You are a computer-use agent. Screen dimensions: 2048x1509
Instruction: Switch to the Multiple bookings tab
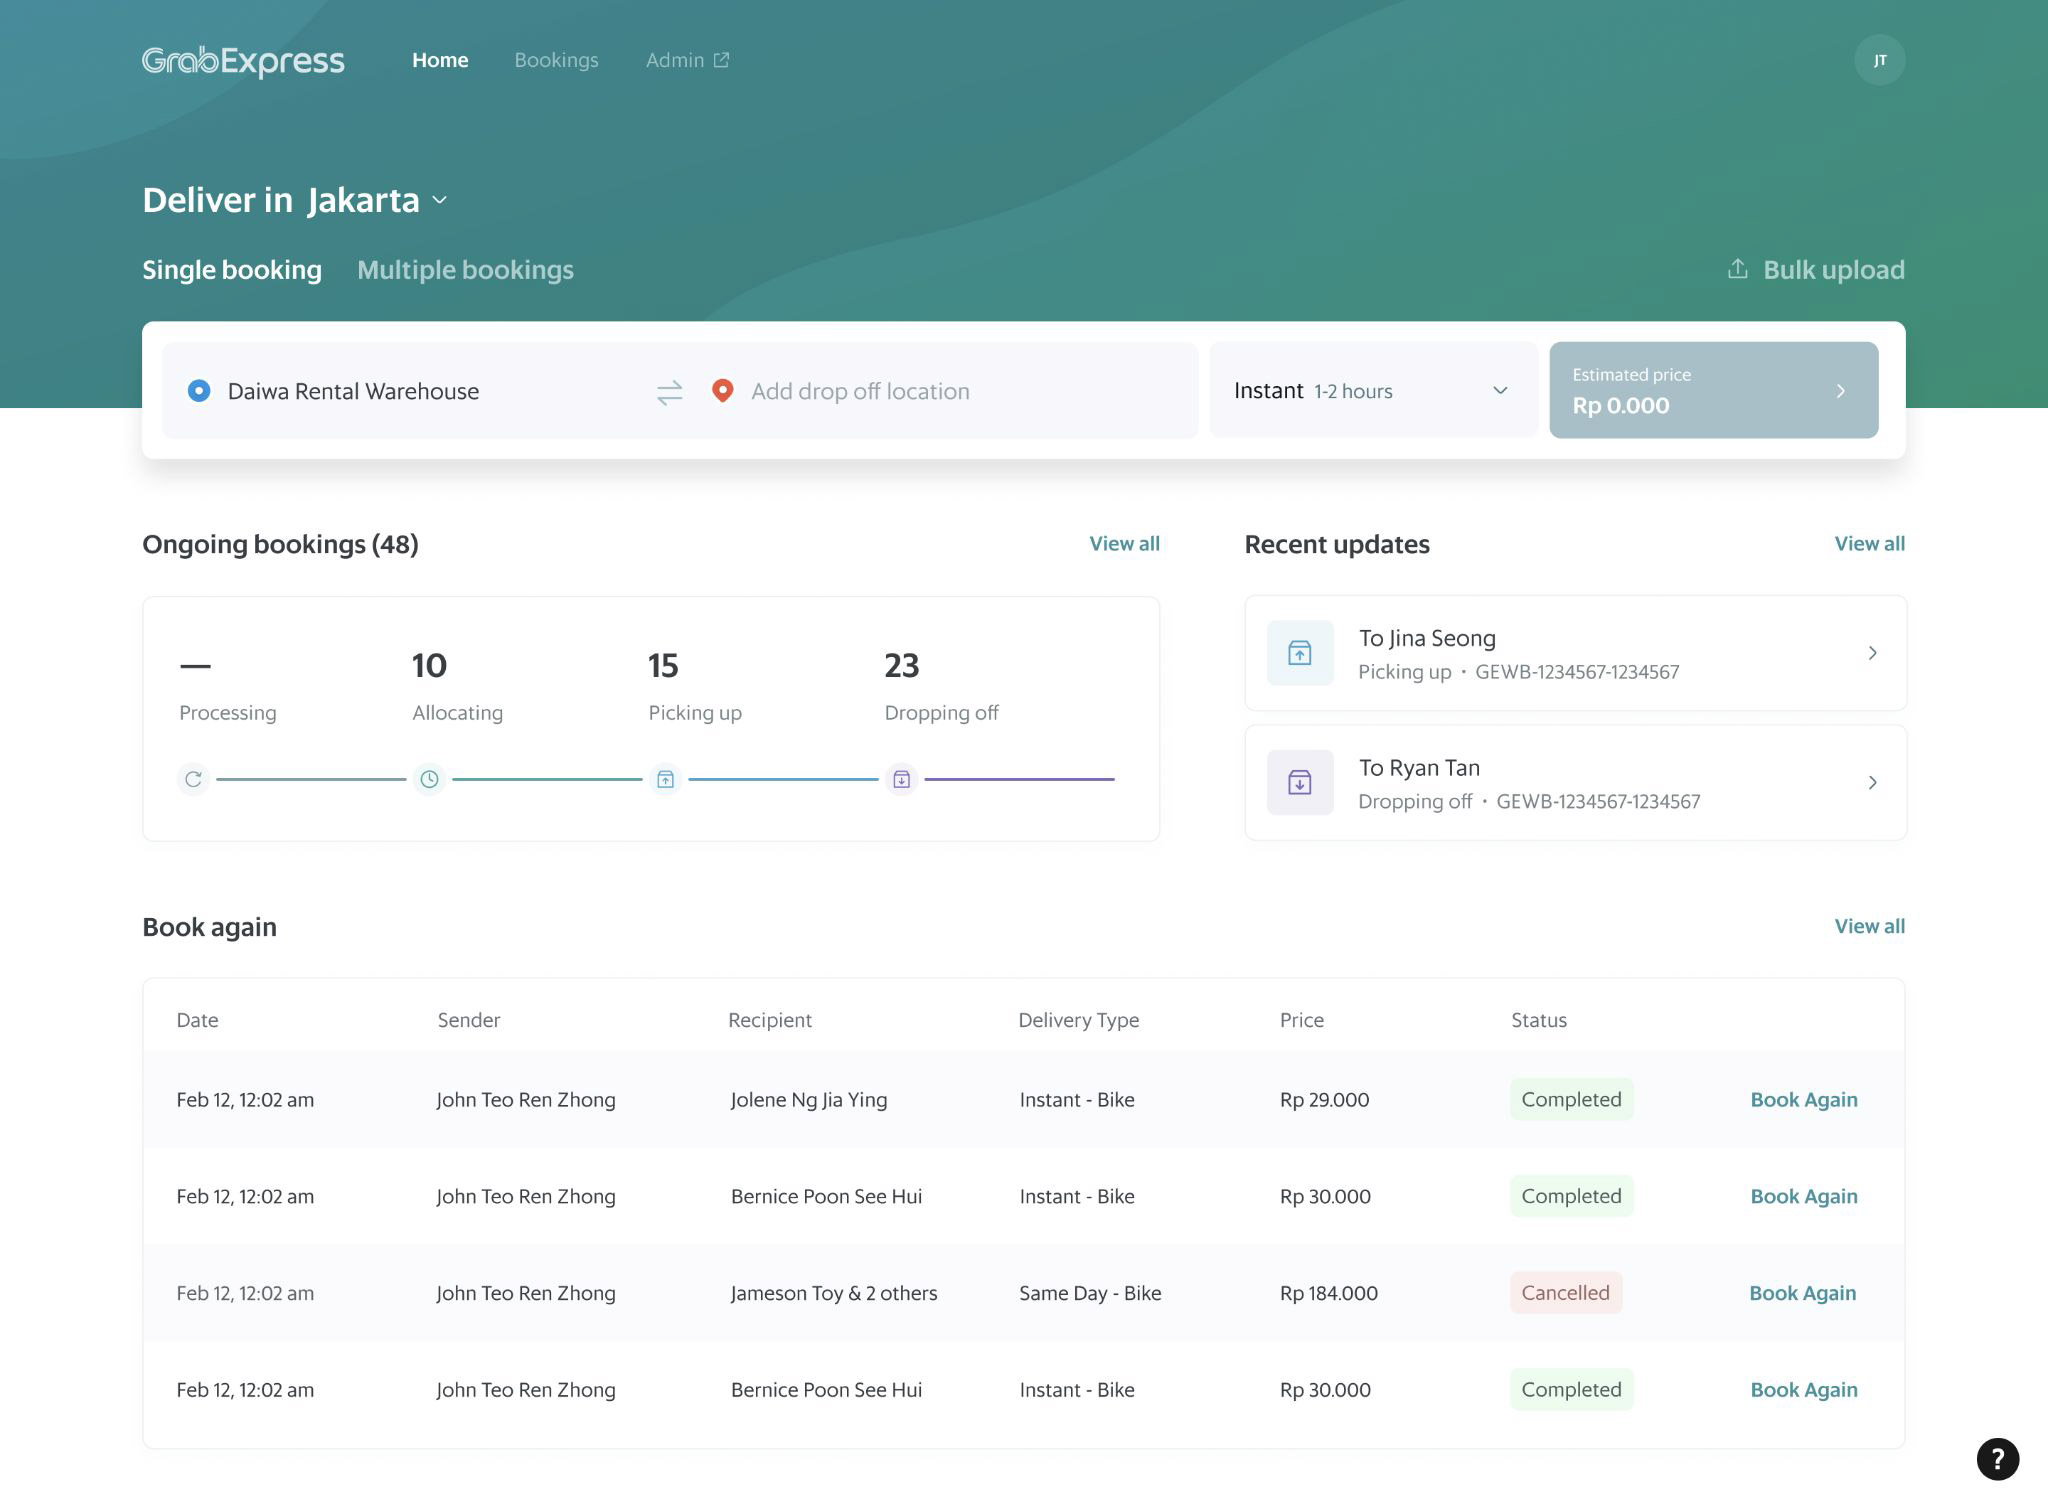(x=465, y=270)
